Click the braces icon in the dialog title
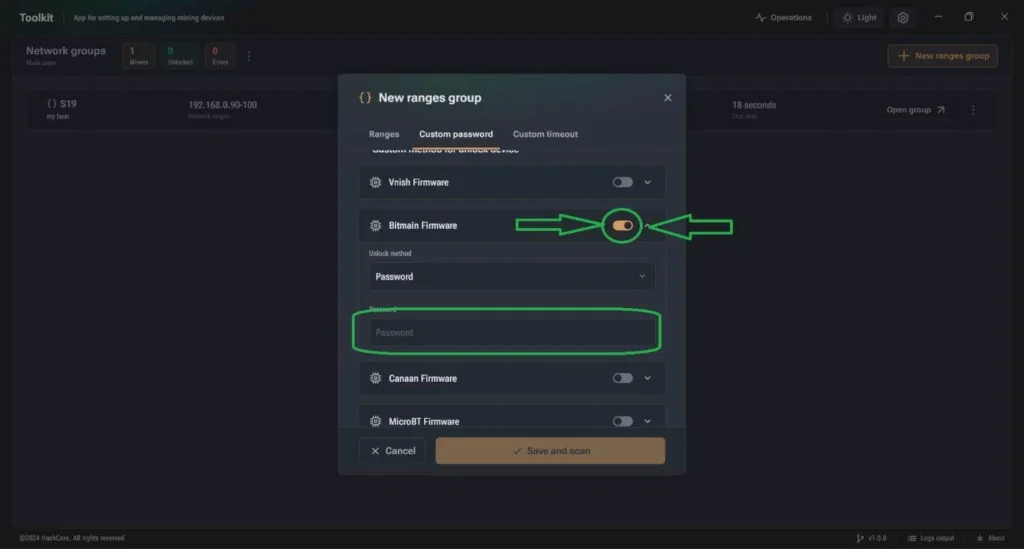The width and height of the screenshot is (1024, 549). click(365, 98)
